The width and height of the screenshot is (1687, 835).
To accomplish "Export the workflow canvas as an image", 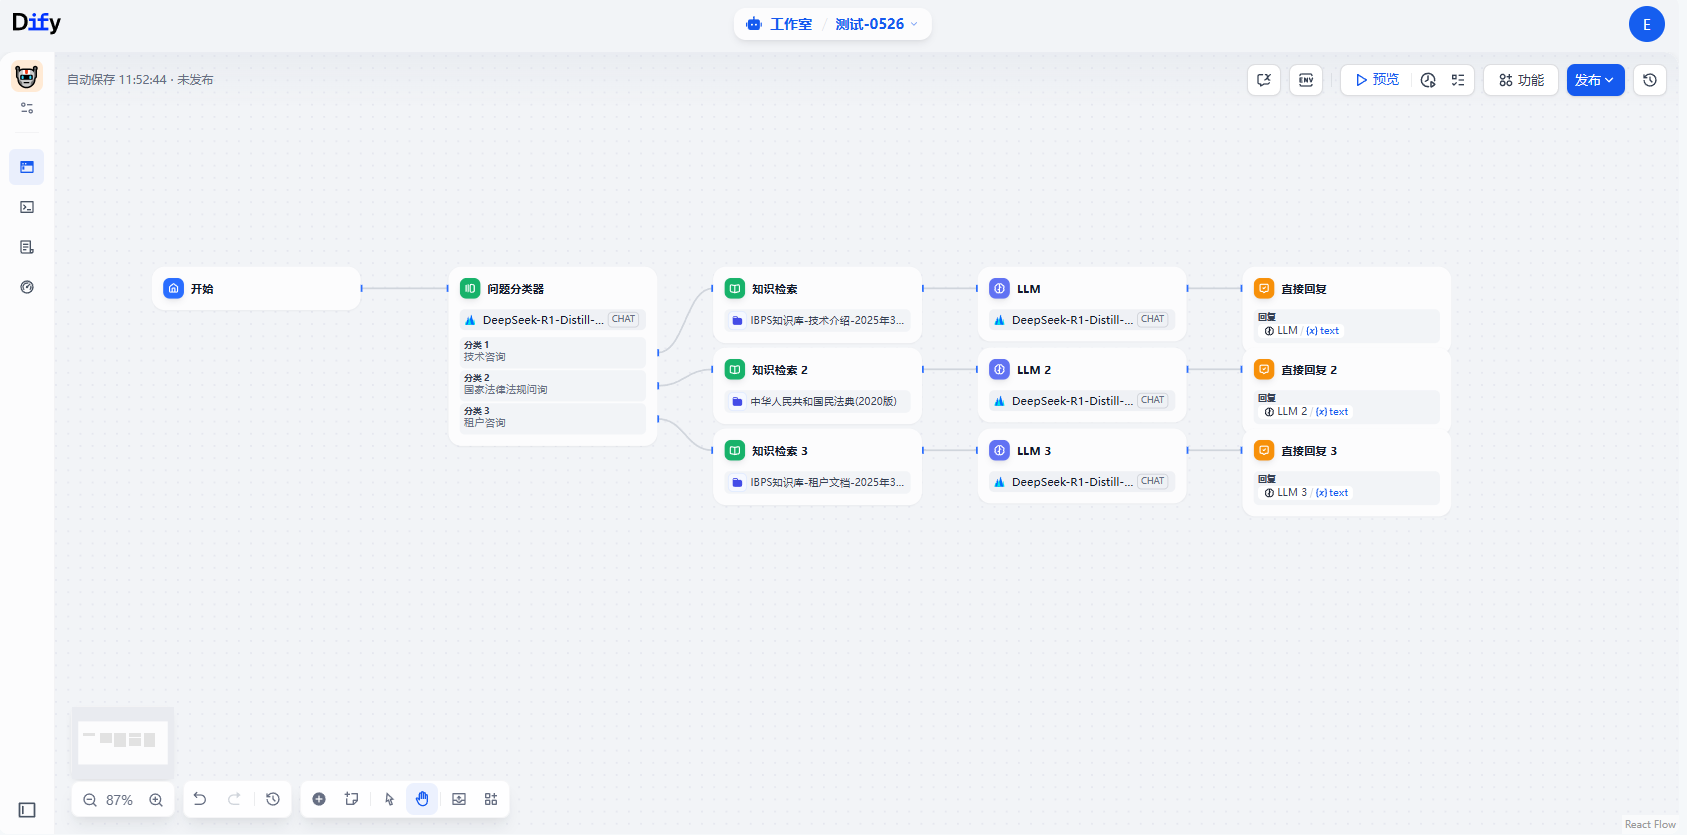I will [x=459, y=799].
